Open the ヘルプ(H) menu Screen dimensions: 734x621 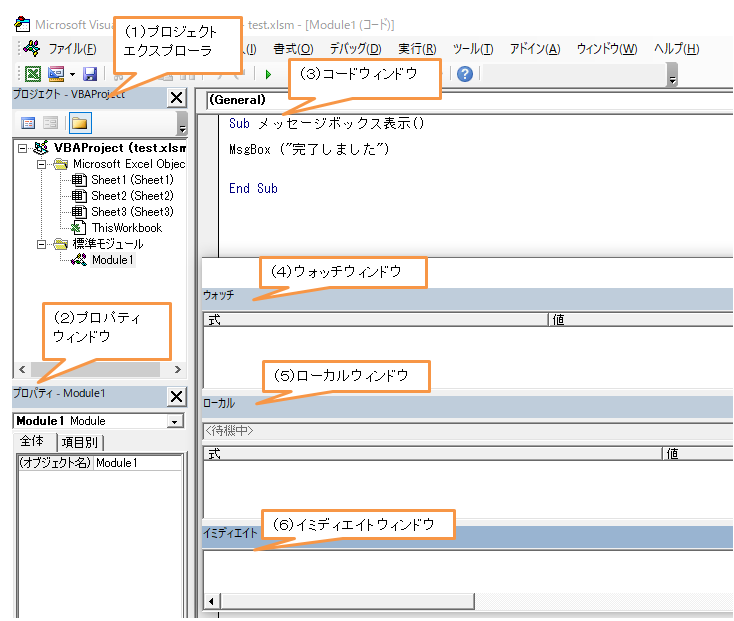(676, 49)
